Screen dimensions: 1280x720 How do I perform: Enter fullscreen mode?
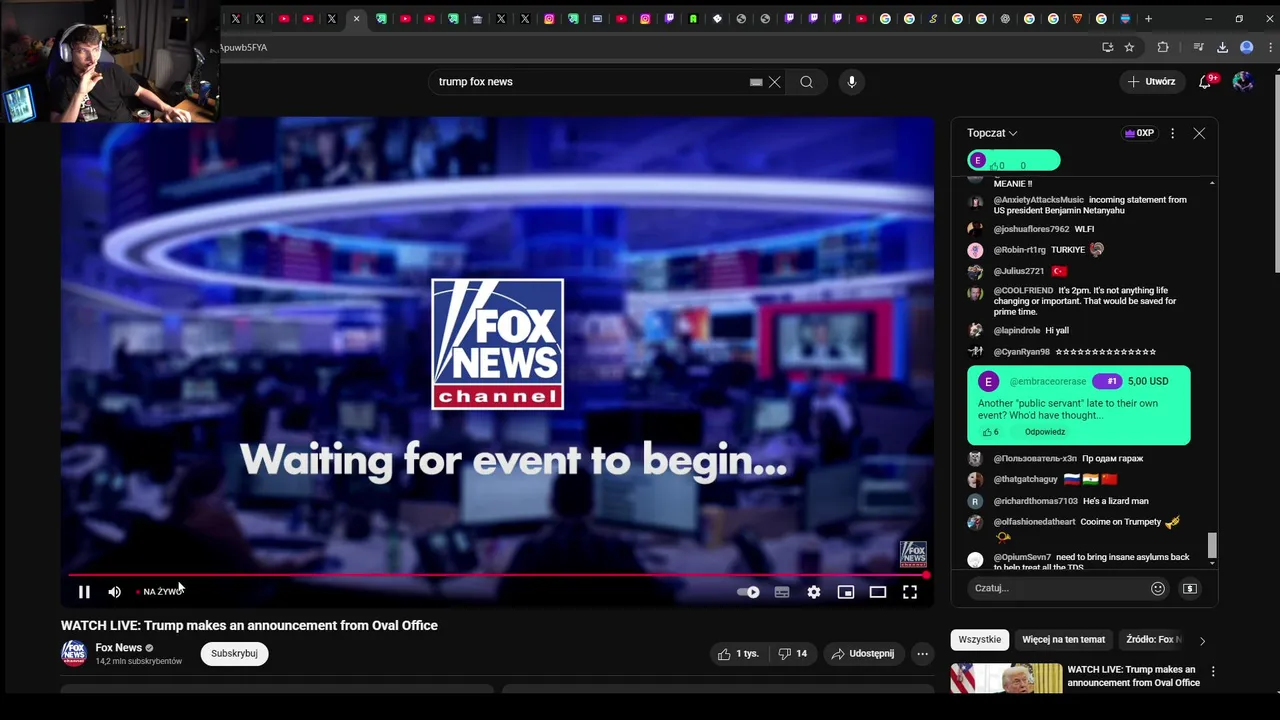point(910,592)
